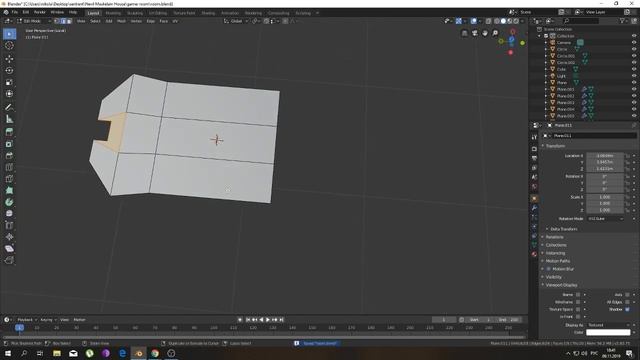This screenshot has height=360, width=640.
Task: Select the Poly Build tool
Action: (9, 190)
